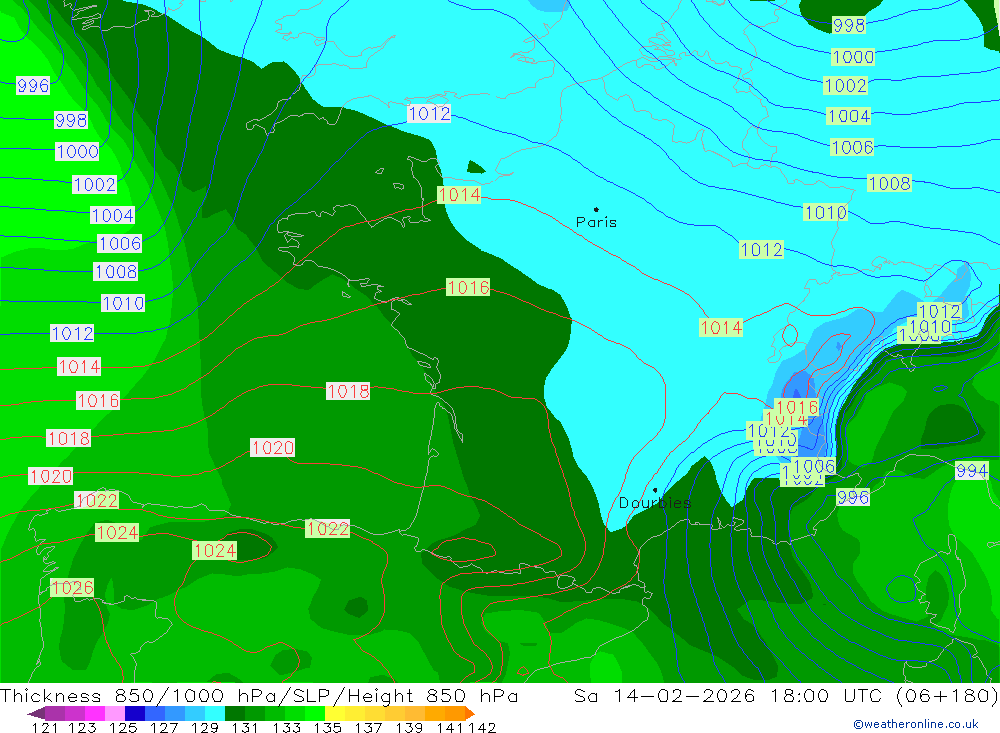Pick the darkest green legend swatch above 131

[235, 713]
